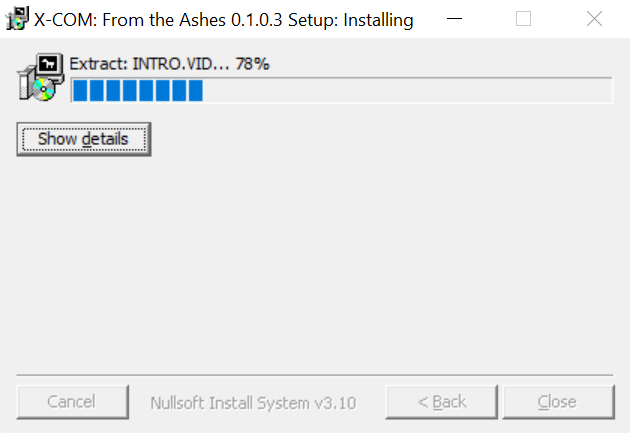Minimize the X-COM setup window
Image resolution: width=630 pixels, height=433 pixels.
pyautogui.click(x=454, y=18)
